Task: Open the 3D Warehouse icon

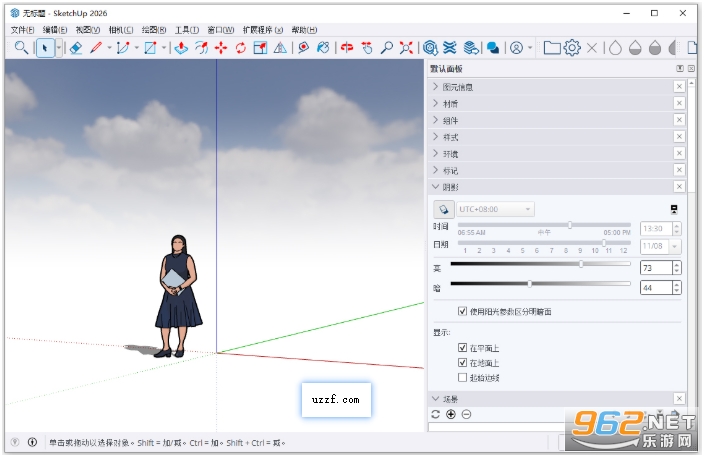Action: point(430,48)
